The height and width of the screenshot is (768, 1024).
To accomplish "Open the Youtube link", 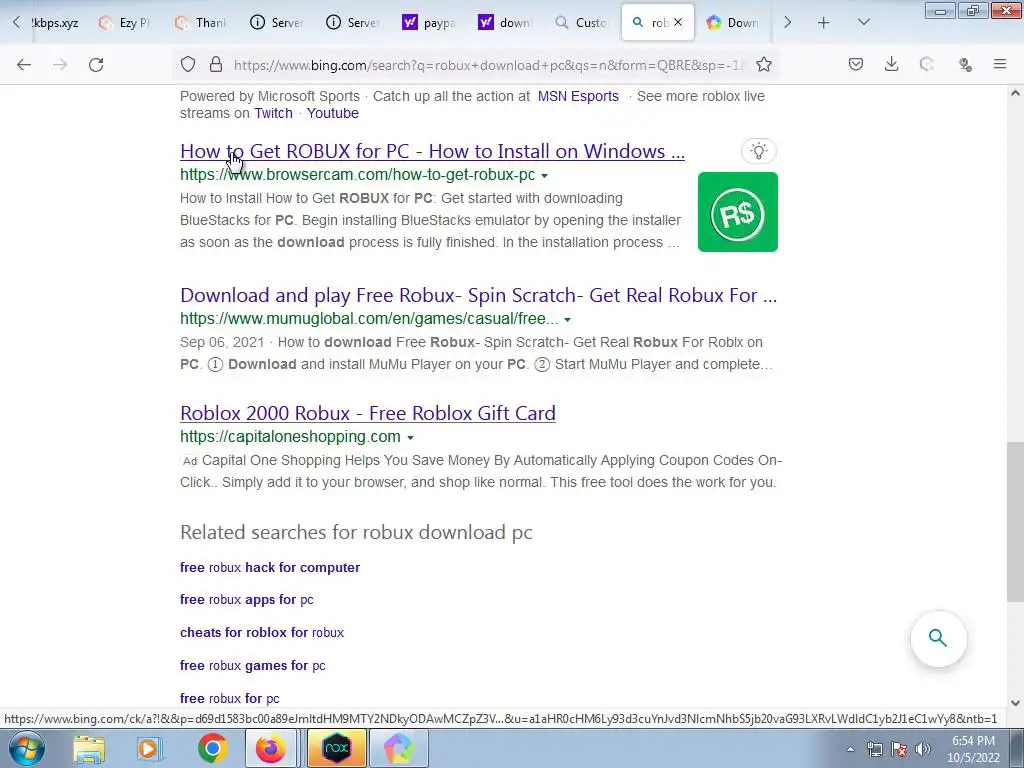I will pyautogui.click(x=332, y=113).
